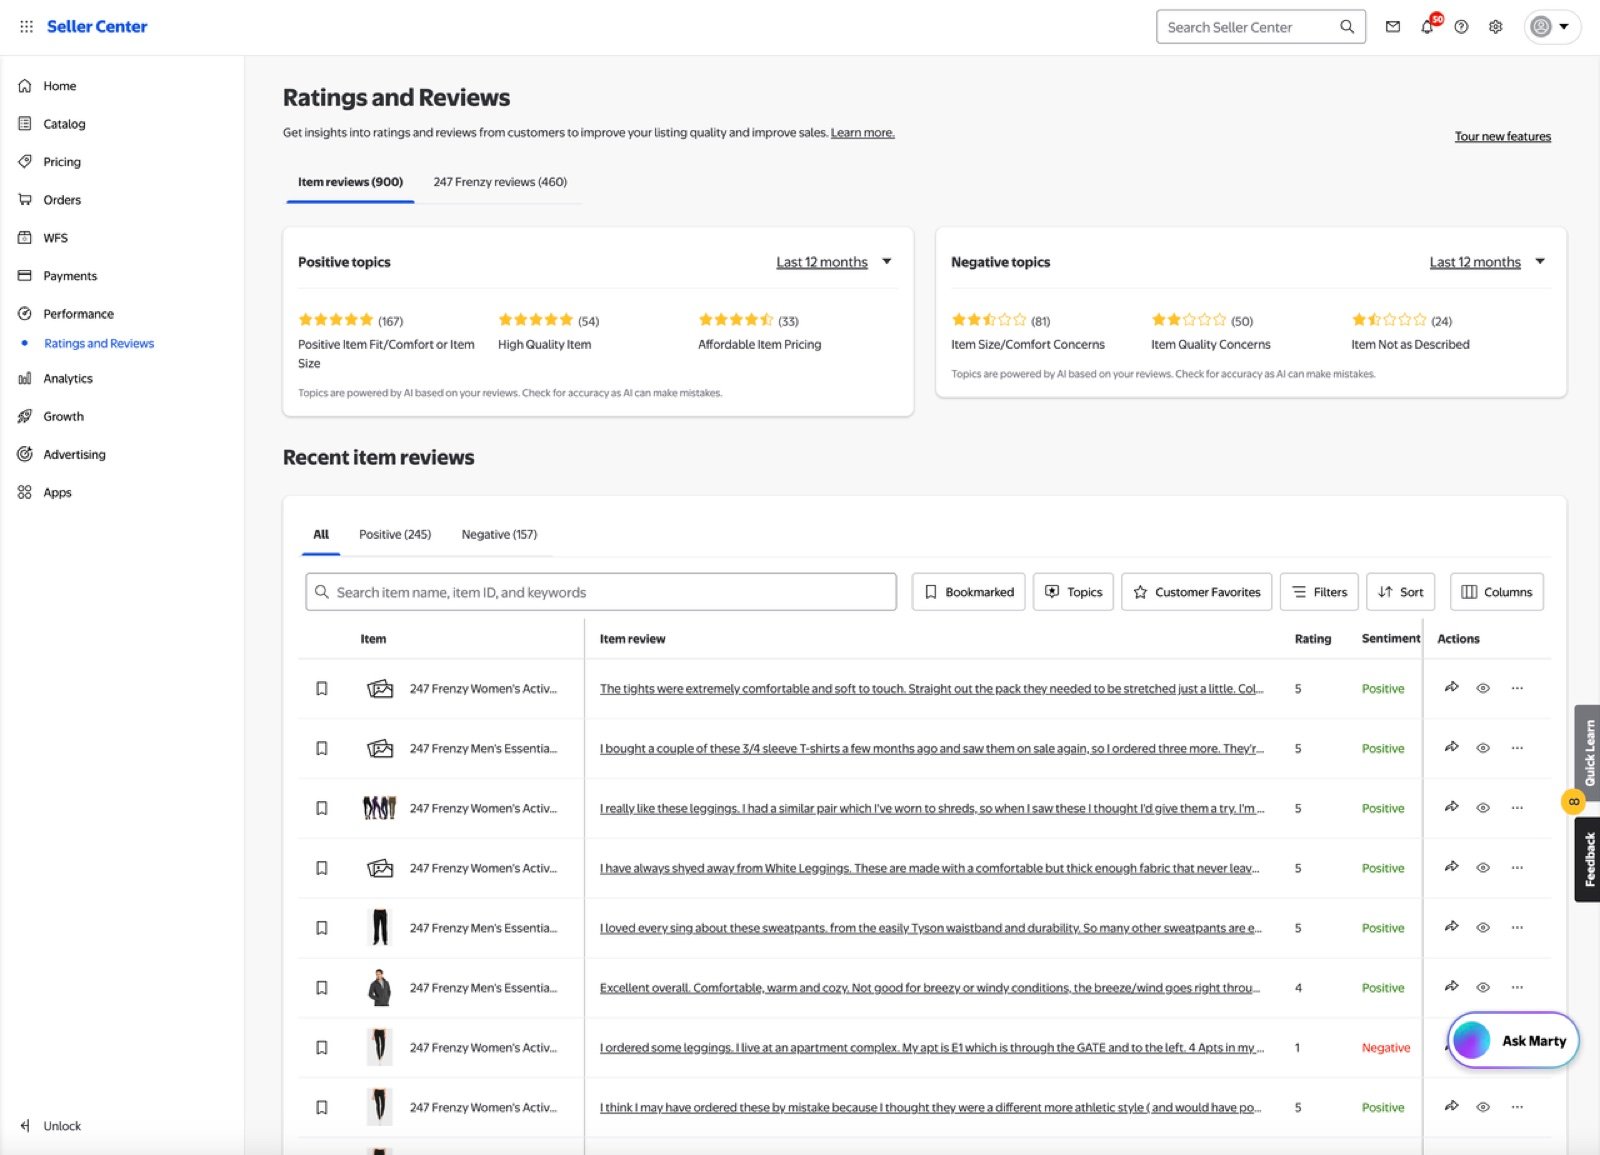Screen dimensions: 1600x1155
Task: Toggle visibility eye for the 'Excellent overall' review
Action: [1483, 987]
